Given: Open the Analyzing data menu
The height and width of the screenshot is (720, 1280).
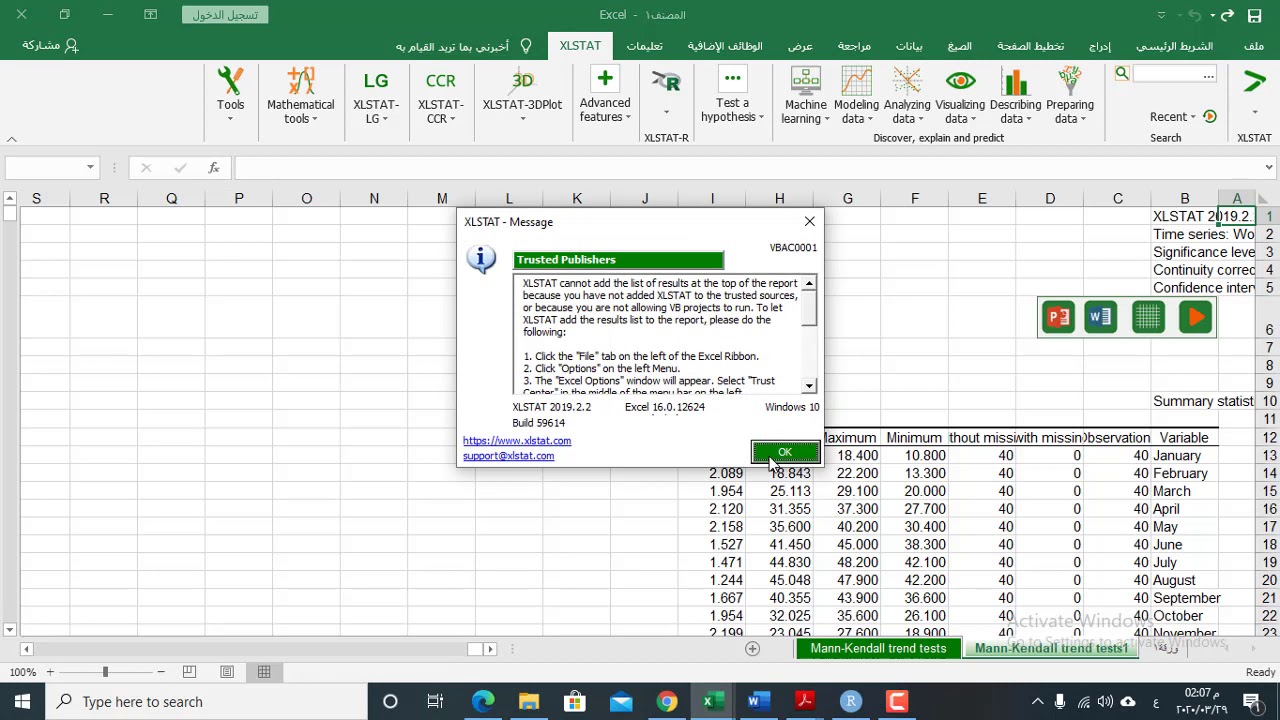Looking at the screenshot, I should 907,96.
